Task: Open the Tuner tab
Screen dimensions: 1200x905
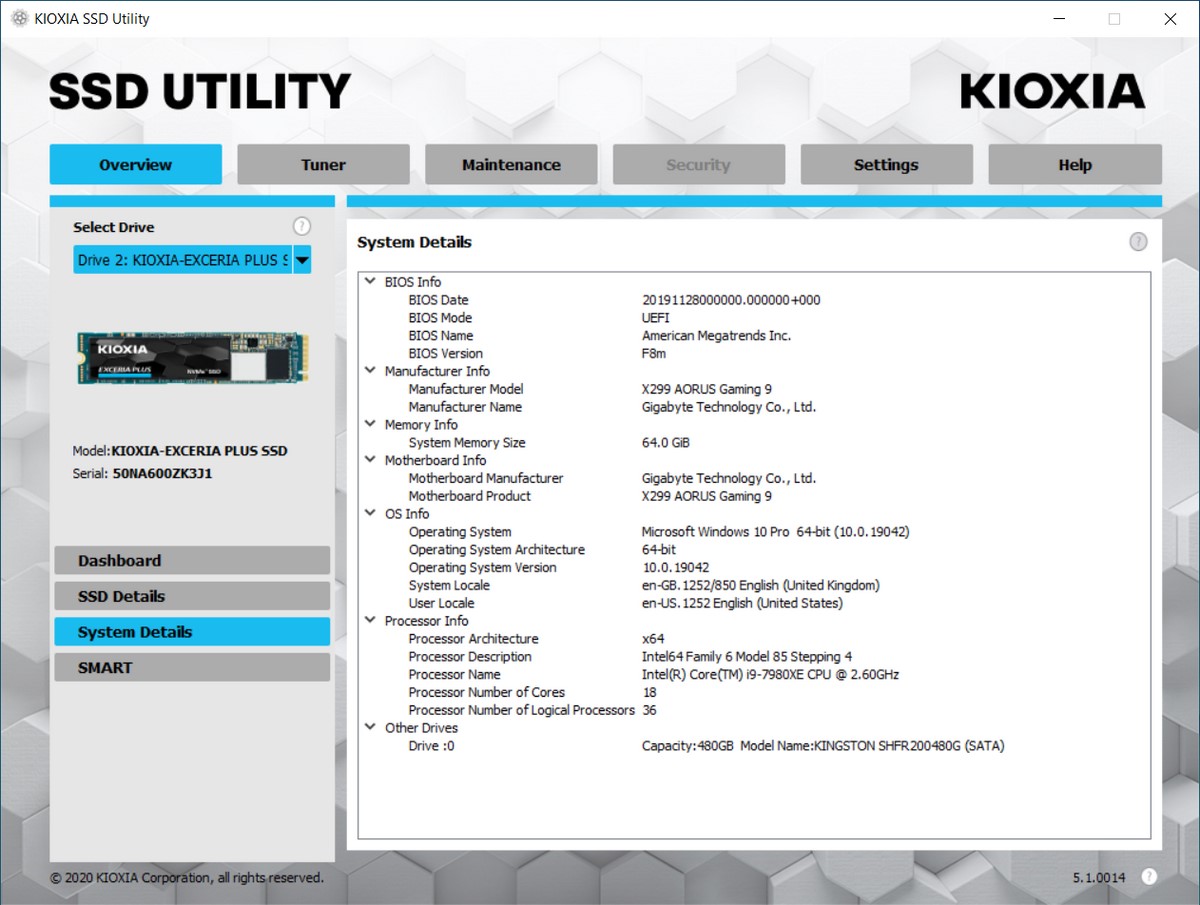Action: click(x=323, y=165)
